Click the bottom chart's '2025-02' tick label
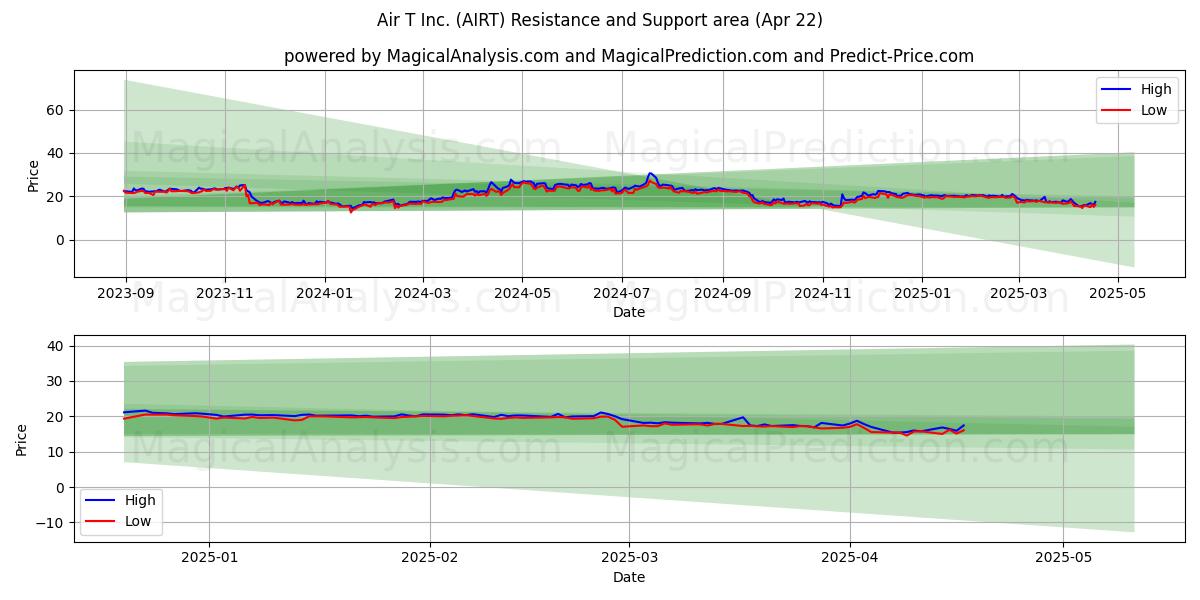 pyautogui.click(x=430, y=558)
